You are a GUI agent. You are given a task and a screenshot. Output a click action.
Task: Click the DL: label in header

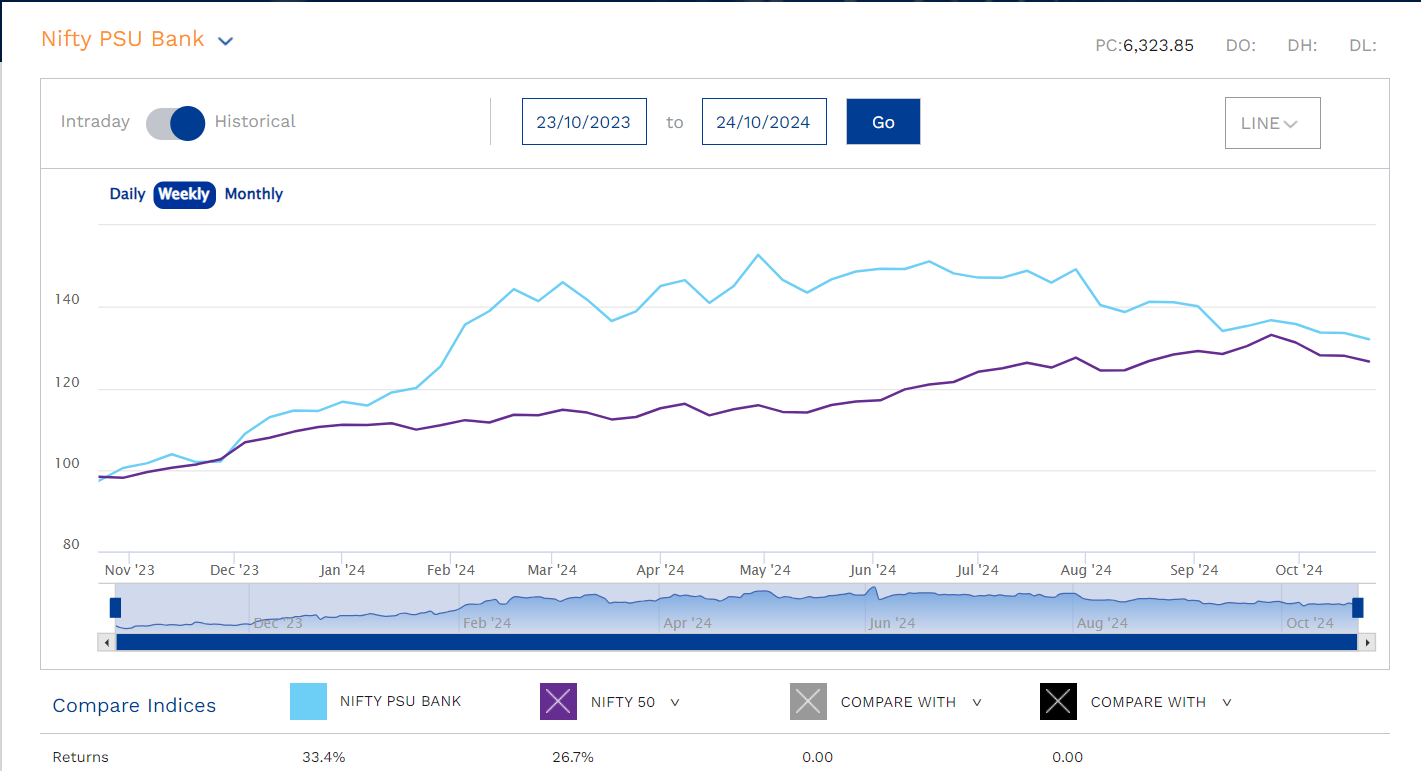click(1363, 46)
